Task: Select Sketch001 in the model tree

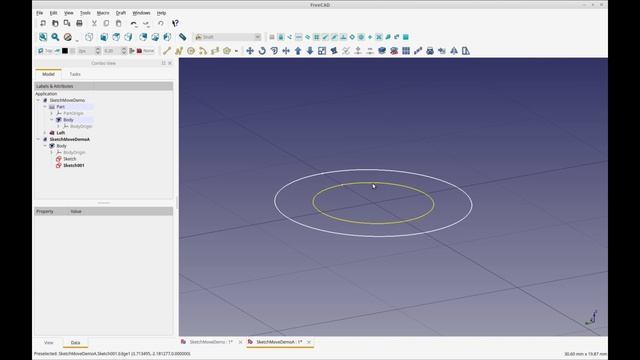Action: 73,165
